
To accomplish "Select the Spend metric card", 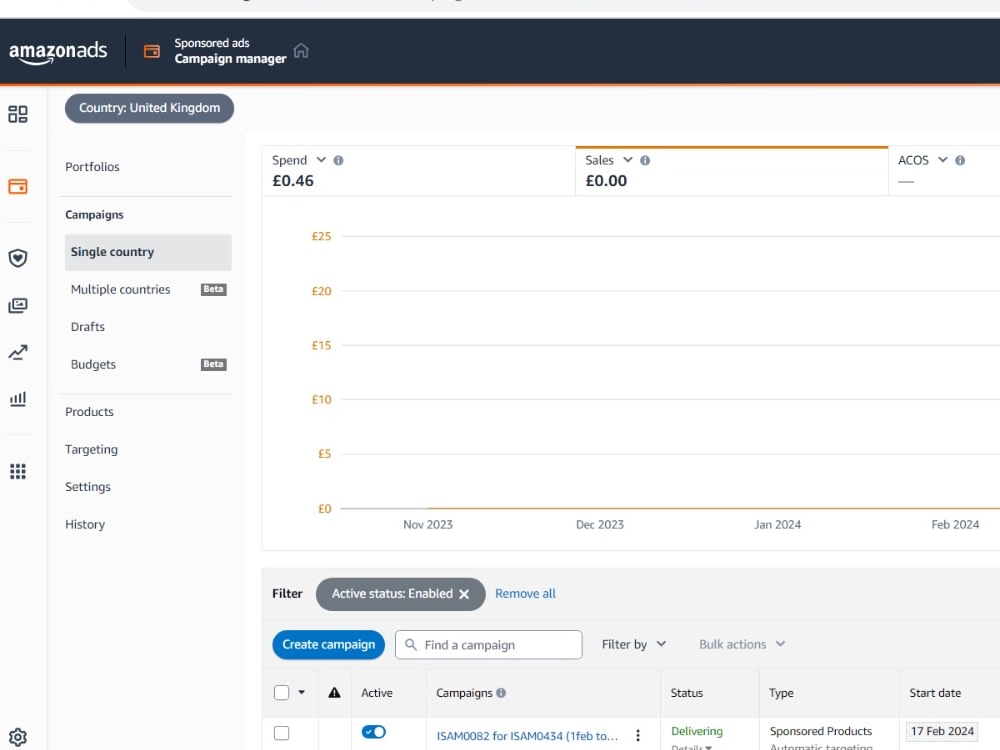I will click(x=418, y=170).
